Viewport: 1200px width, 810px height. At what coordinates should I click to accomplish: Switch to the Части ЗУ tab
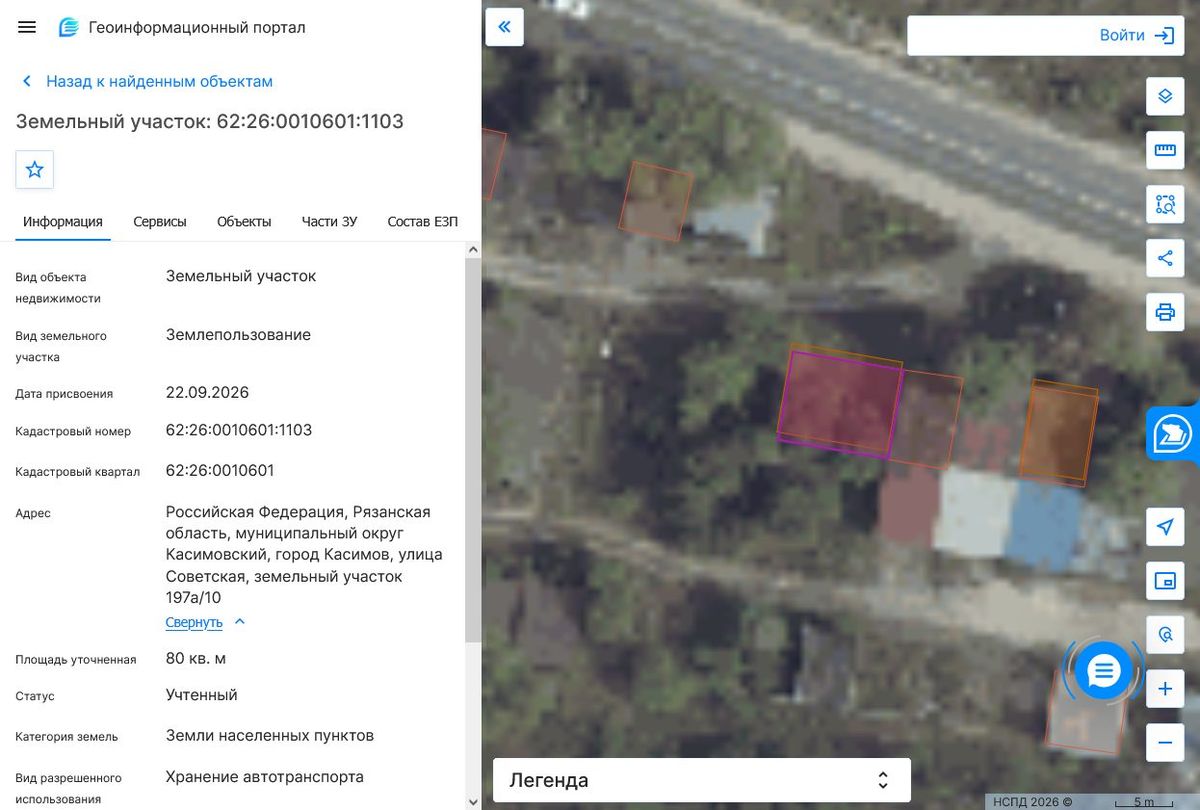point(329,222)
